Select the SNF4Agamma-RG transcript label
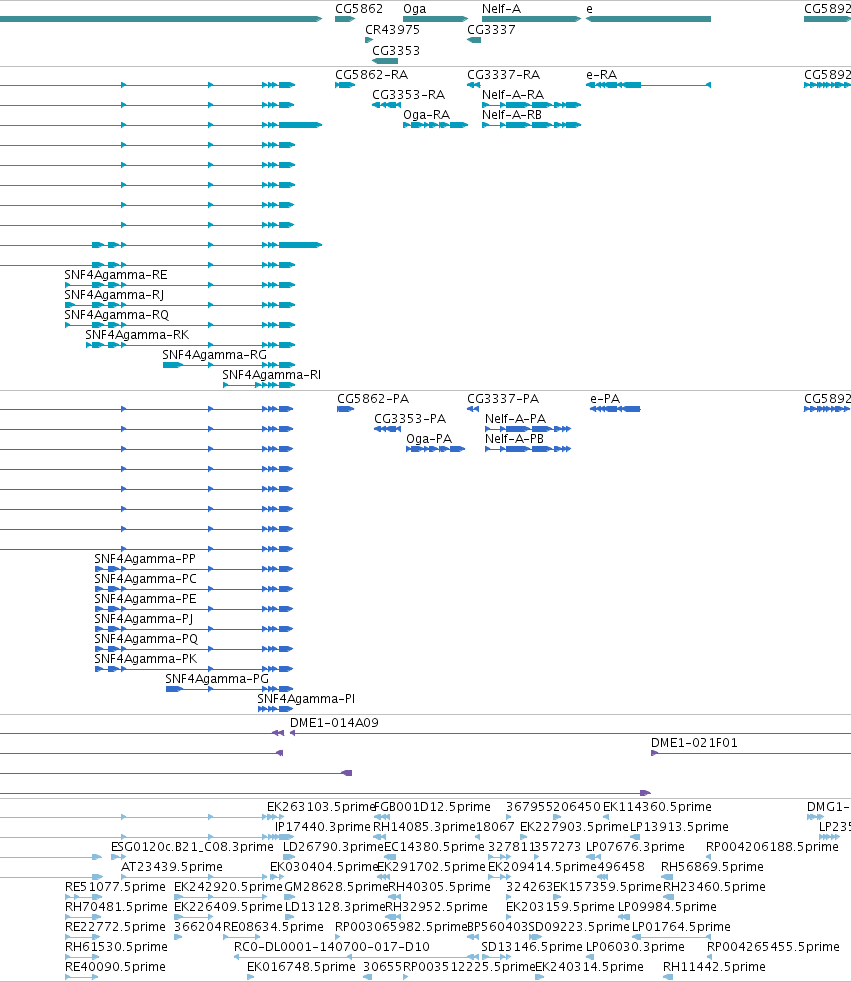 [215, 355]
